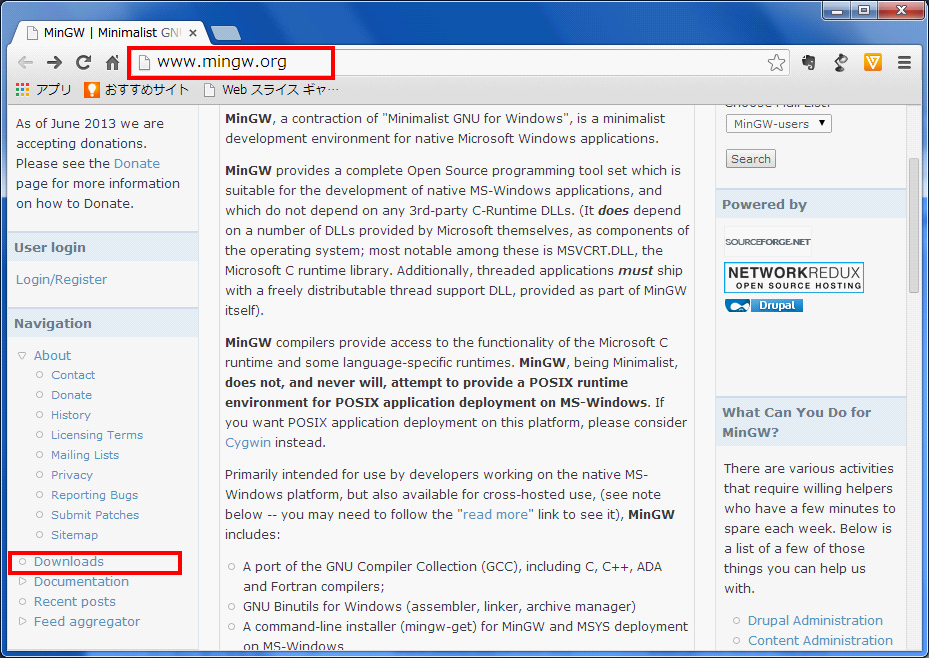Viewport: 929px width, 658px height.
Task: Open the MinGW-users mail list dropdown
Action: tap(779, 124)
